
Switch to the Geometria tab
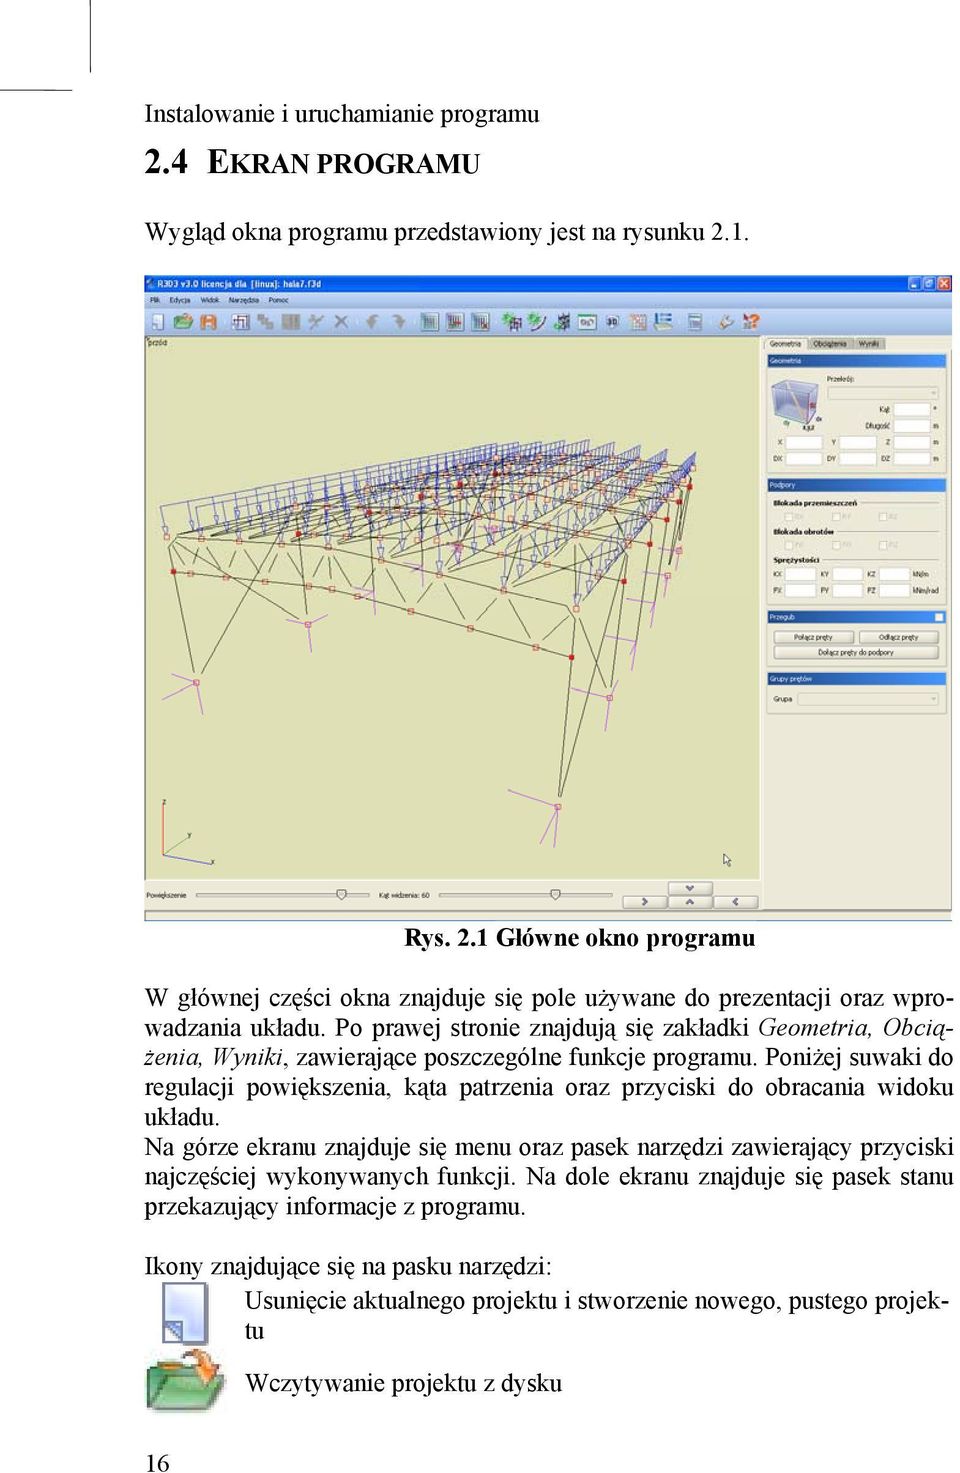(x=785, y=343)
